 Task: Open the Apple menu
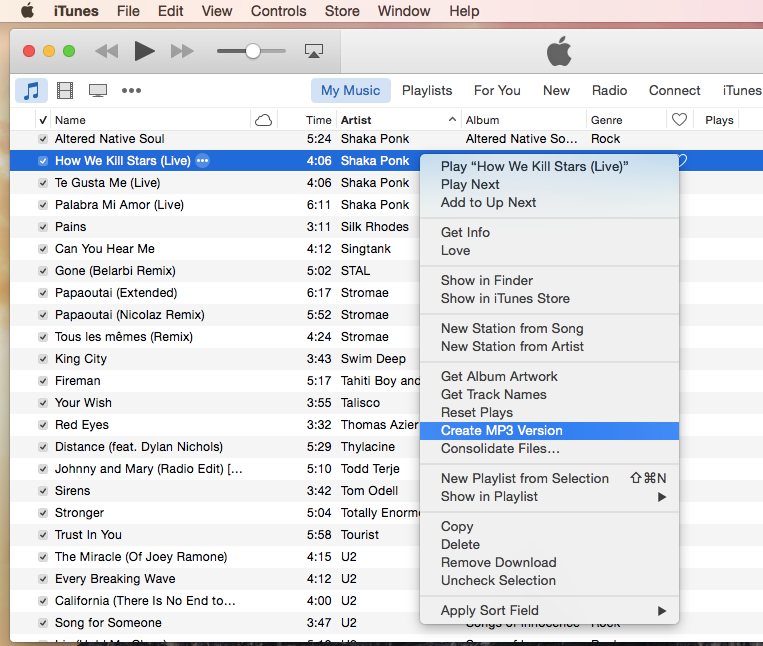(27, 10)
